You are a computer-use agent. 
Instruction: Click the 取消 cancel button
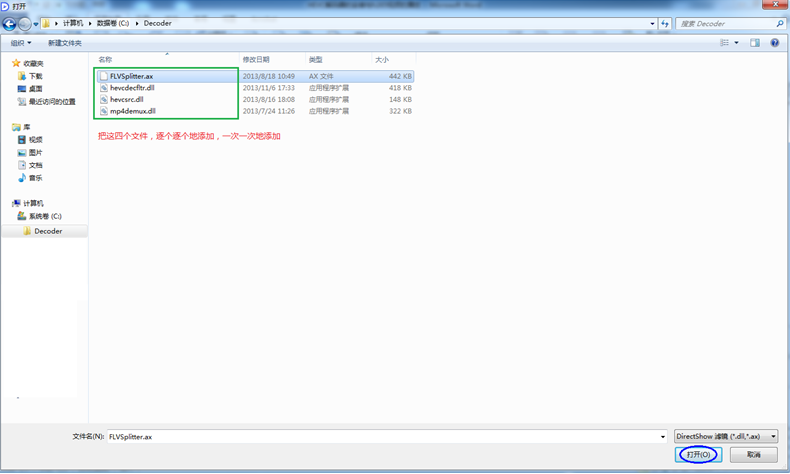tap(753, 455)
